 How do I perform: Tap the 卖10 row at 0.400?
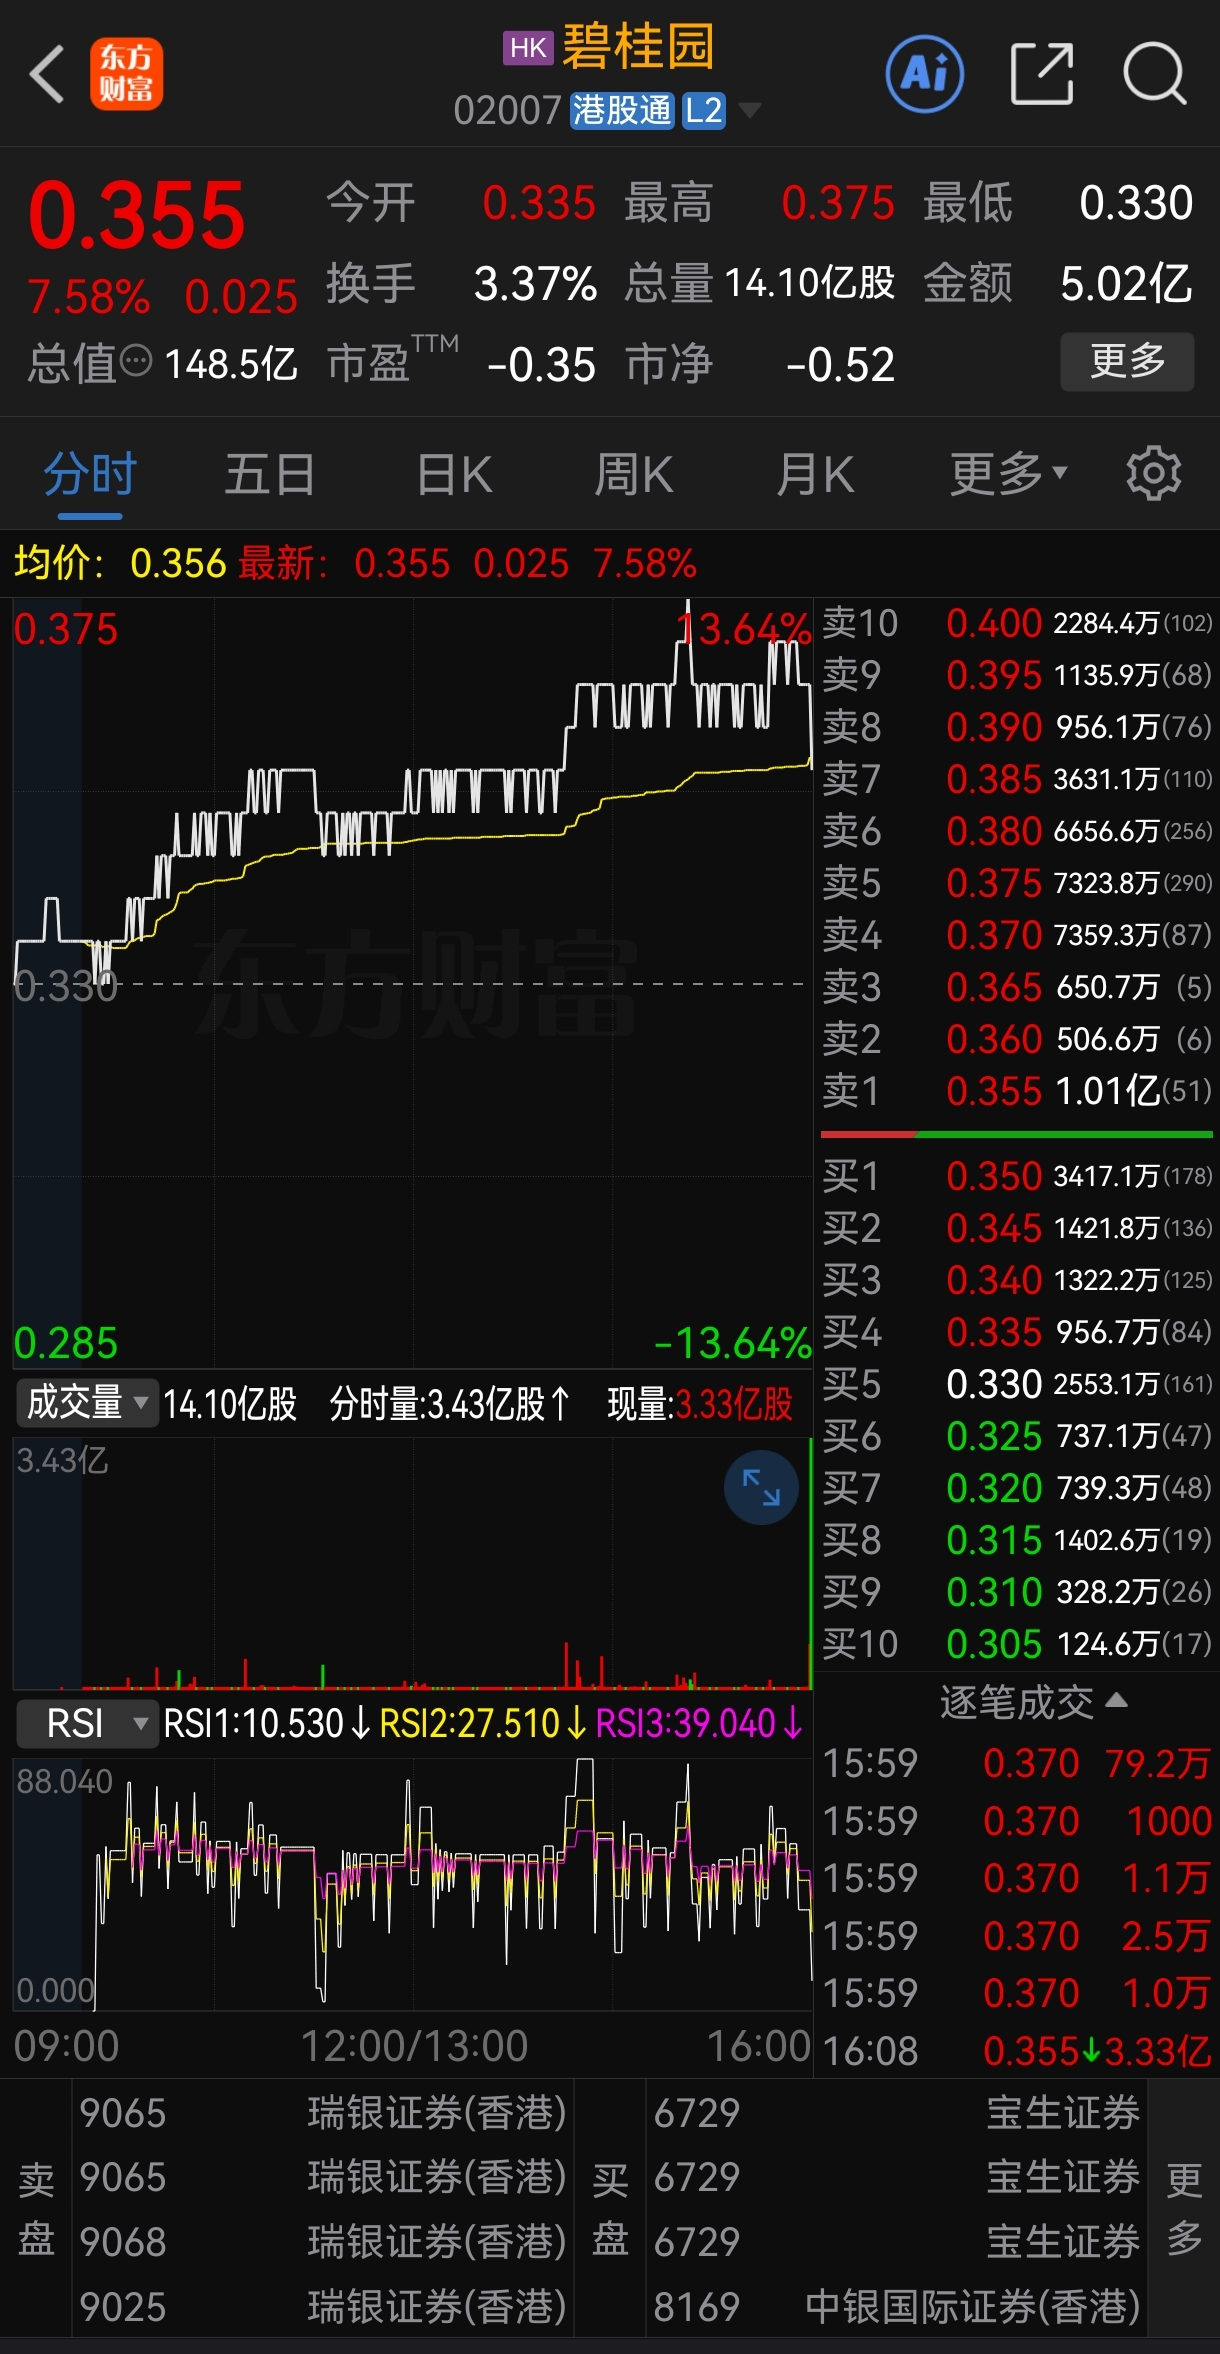pos(1017,623)
